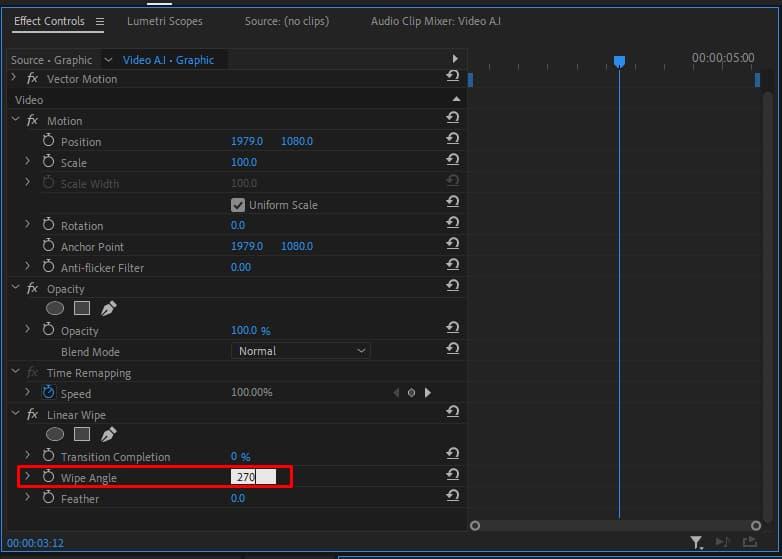This screenshot has height=559, width=782.
Task: Switch to the Lumetri Scopes tab
Action: (164, 21)
